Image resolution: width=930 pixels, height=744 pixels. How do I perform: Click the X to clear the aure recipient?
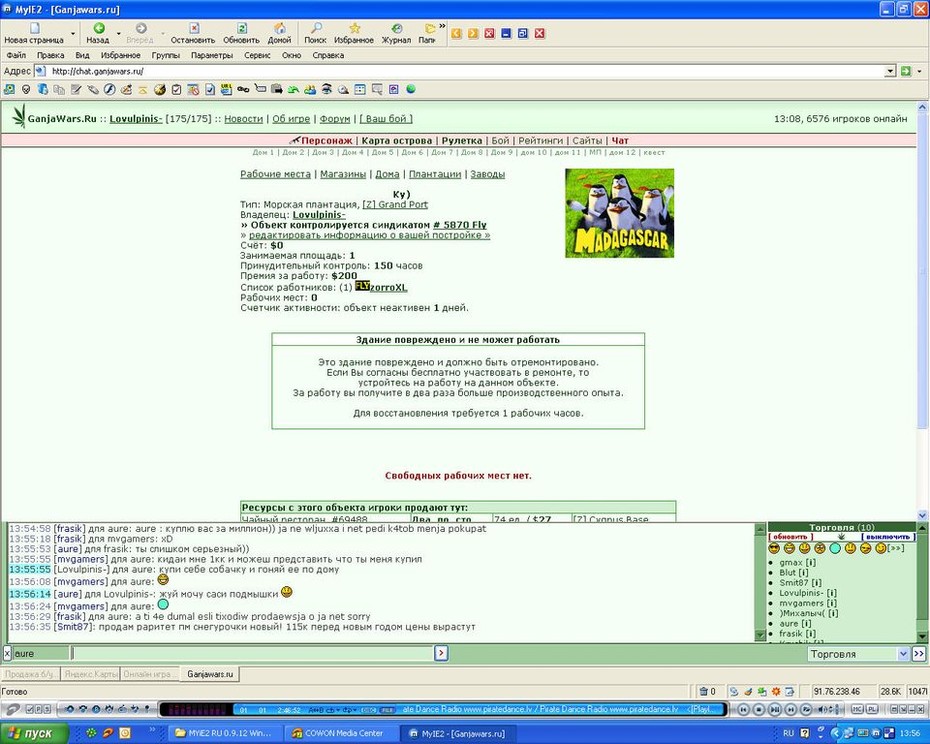pos(7,654)
